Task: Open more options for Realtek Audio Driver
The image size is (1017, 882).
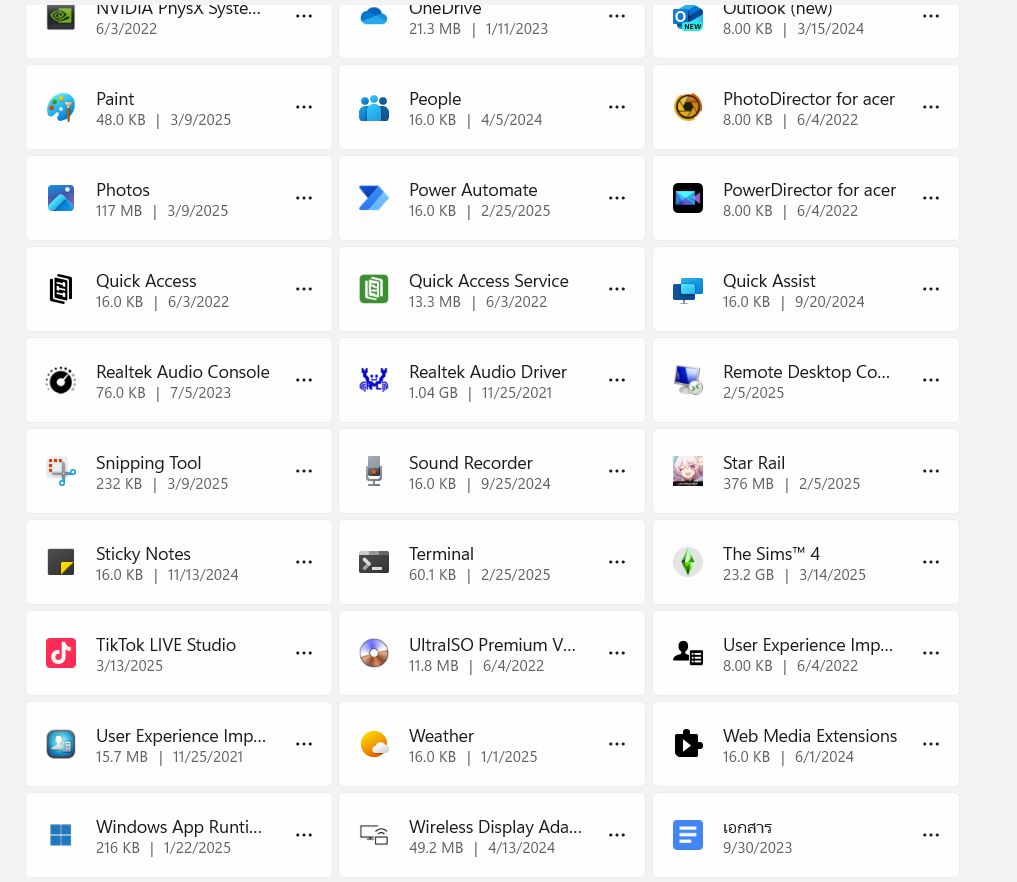Action: click(617, 380)
